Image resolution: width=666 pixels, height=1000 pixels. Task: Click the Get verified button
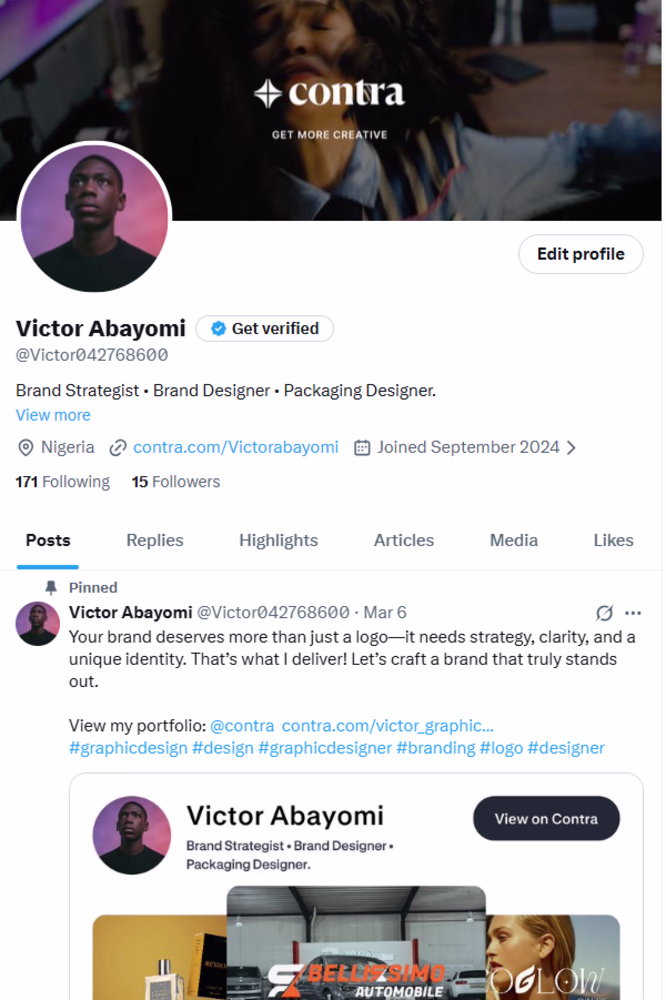(x=265, y=328)
